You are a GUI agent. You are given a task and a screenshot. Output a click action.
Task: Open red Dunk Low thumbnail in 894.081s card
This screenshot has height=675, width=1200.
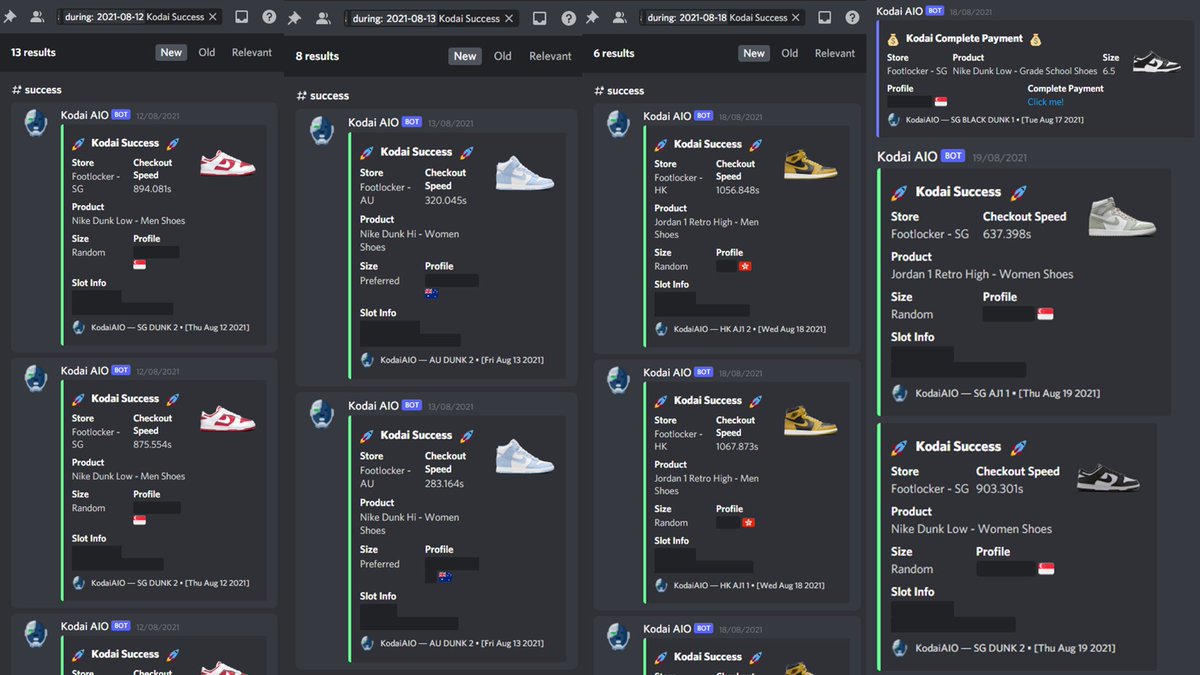[228, 163]
